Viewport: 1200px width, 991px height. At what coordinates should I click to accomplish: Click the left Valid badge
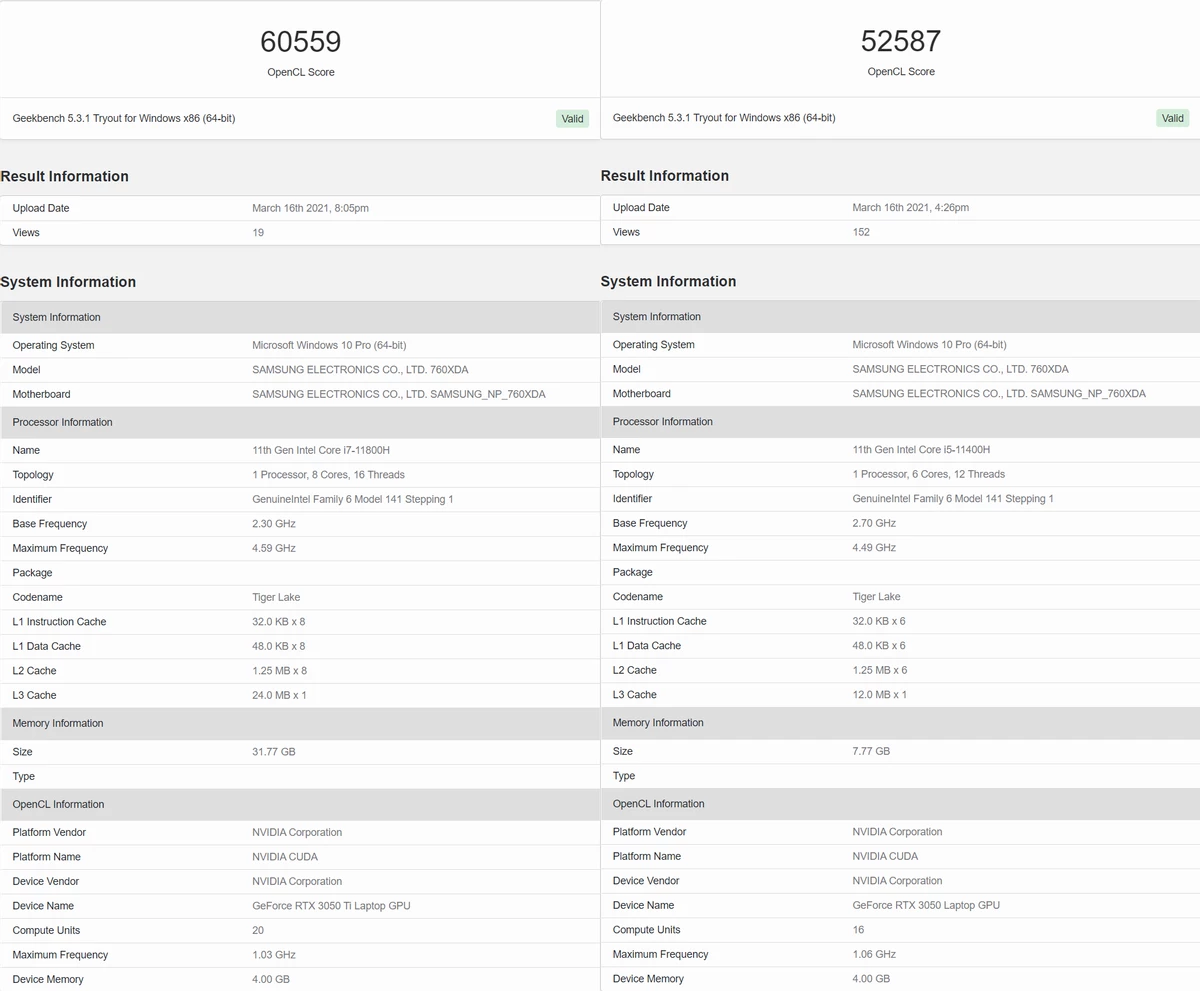pos(572,119)
